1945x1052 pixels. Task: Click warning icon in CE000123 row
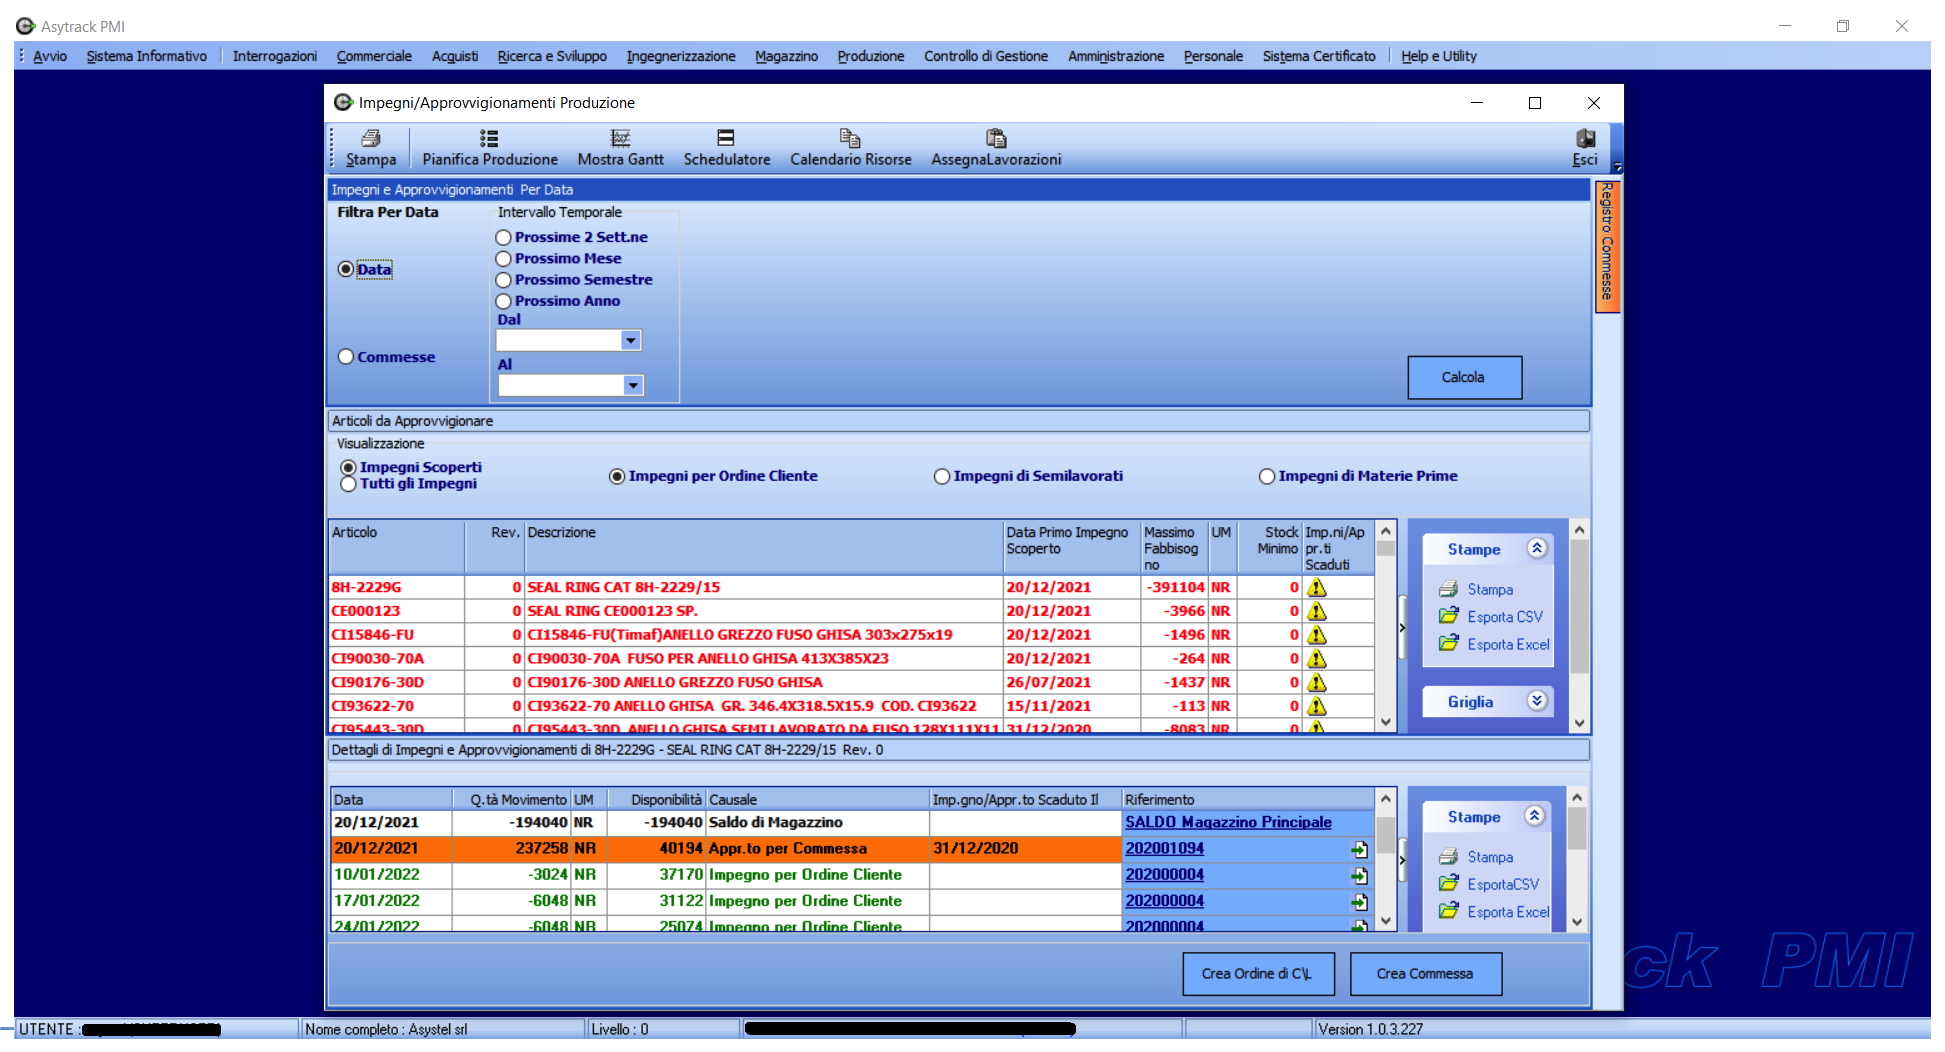click(x=1317, y=611)
